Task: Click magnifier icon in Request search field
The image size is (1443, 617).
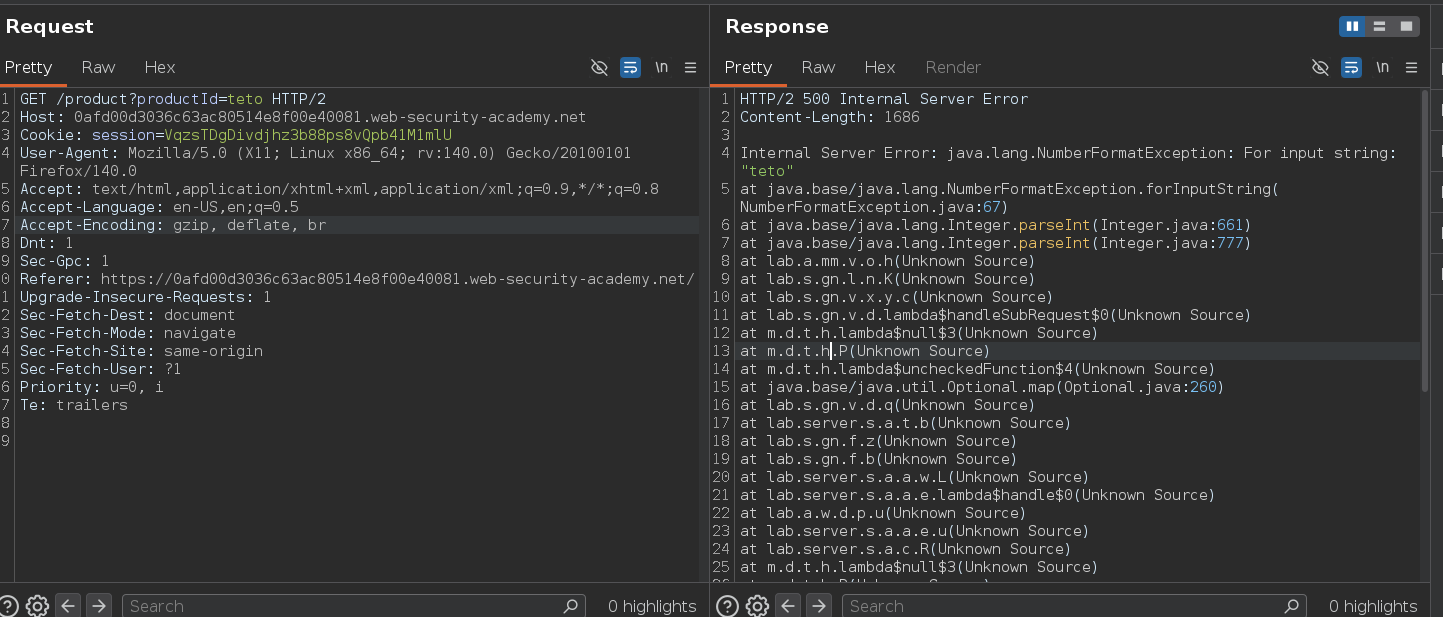Action: 571,605
